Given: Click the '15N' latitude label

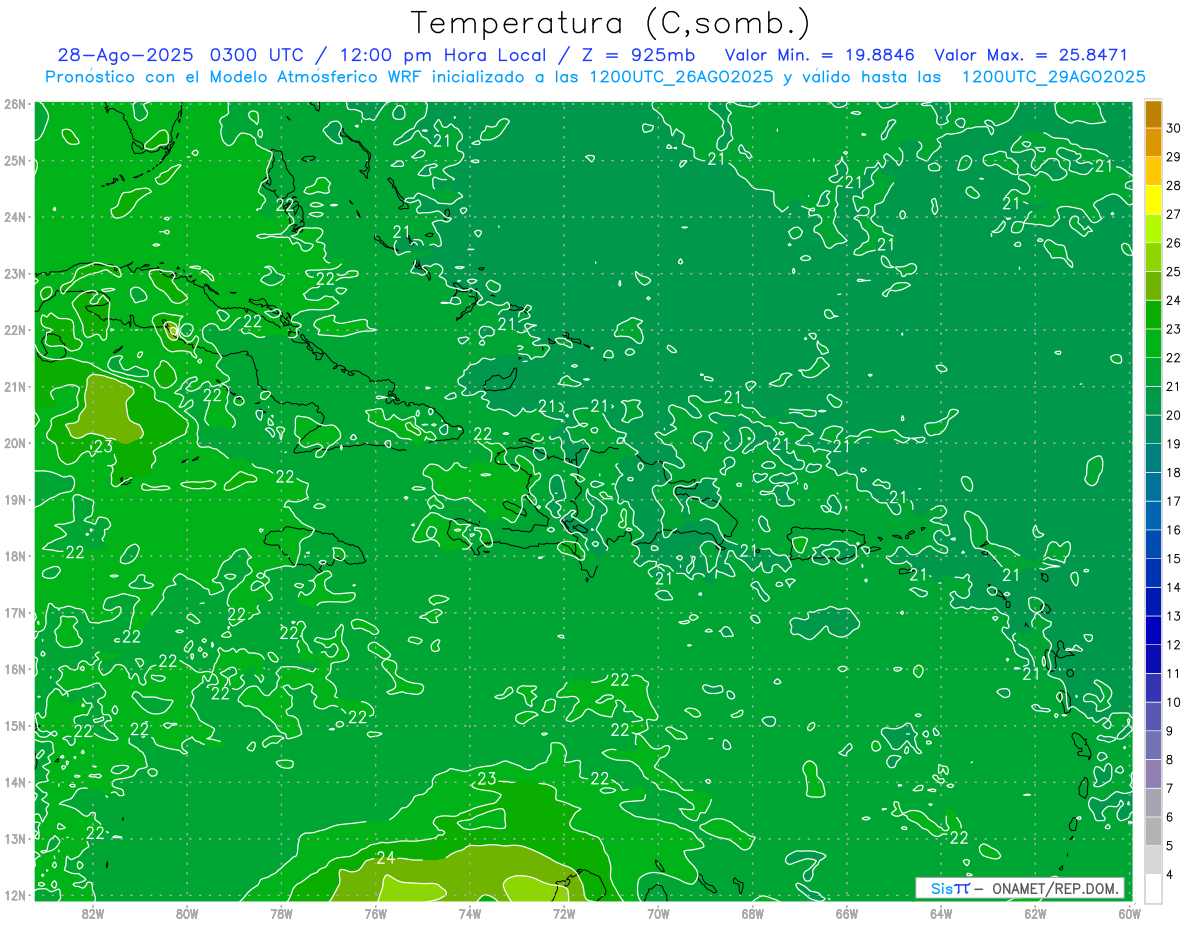Looking at the screenshot, I should coord(14,726).
